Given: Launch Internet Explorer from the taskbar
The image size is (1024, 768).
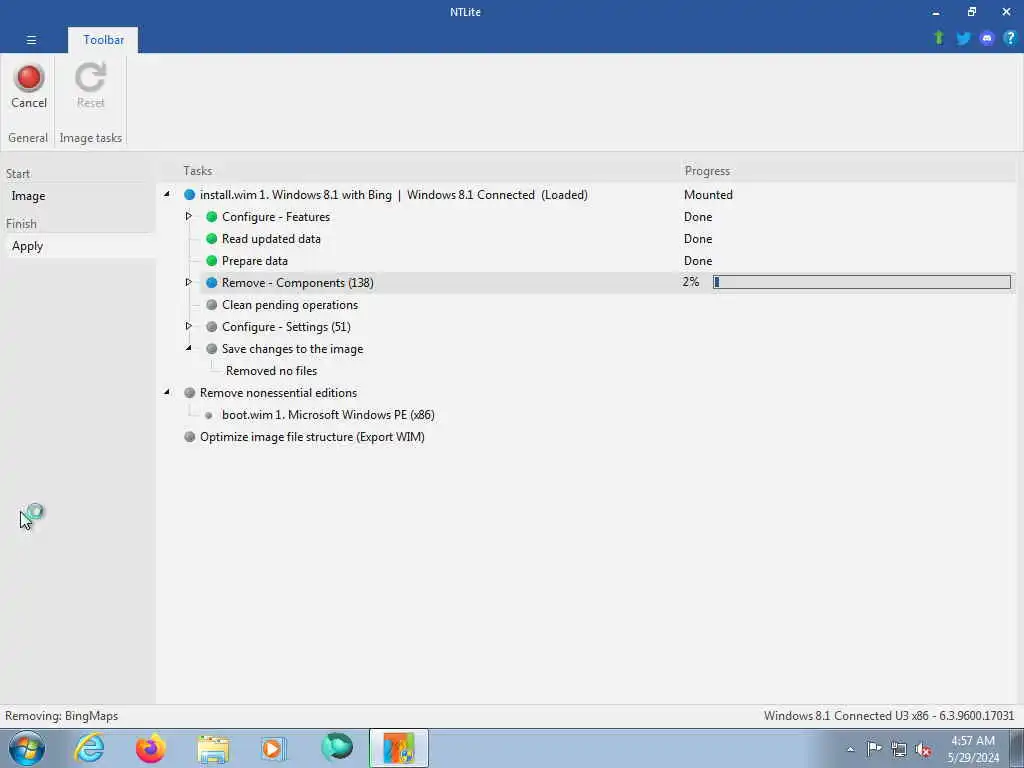Looking at the screenshot, I should point(89,748).
